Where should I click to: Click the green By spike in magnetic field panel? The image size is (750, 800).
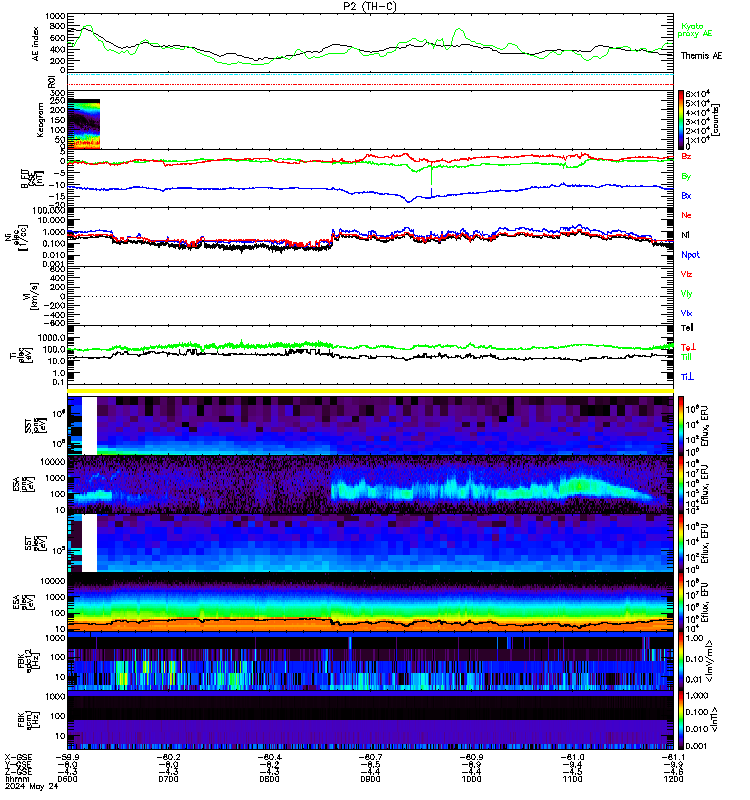pyautogui.click(x=432, y=175)
